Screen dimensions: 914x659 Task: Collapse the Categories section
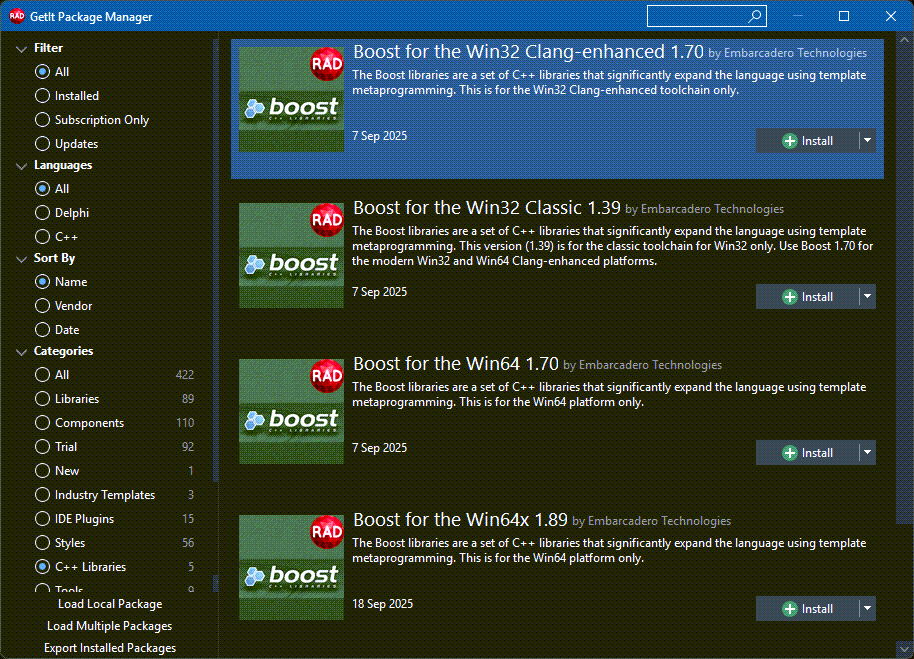21,352
